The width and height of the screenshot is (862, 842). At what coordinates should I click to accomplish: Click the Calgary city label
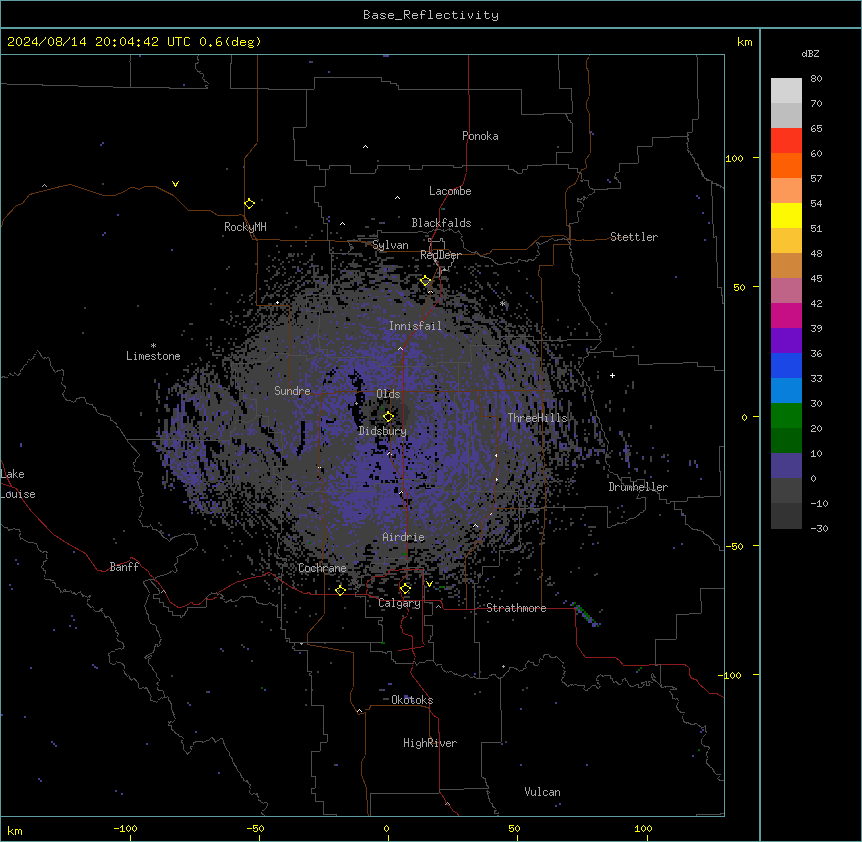(399, 603)
